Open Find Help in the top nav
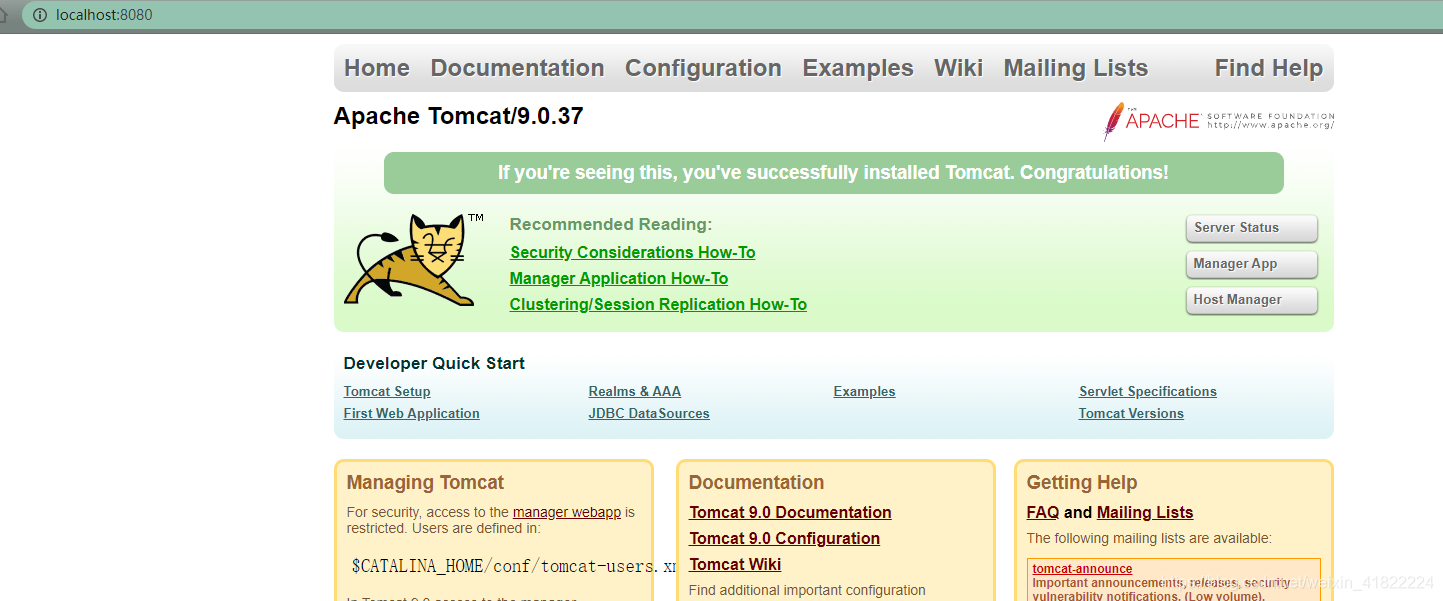The width and height of the screenshot is (1443, 601). coord(1268,68)
